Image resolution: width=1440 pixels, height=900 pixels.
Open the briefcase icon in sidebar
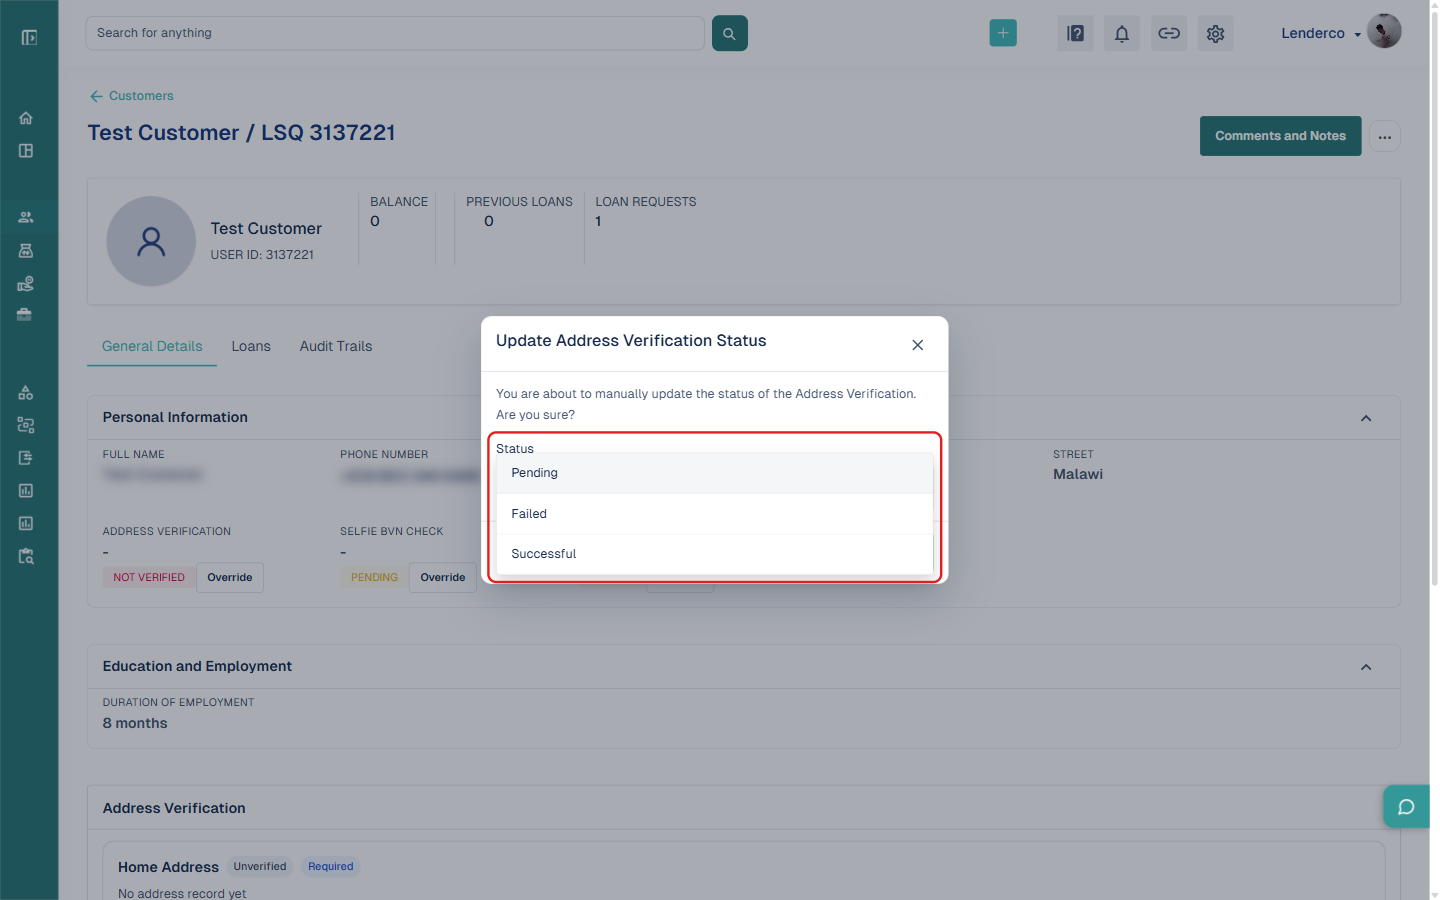(25, 314)
